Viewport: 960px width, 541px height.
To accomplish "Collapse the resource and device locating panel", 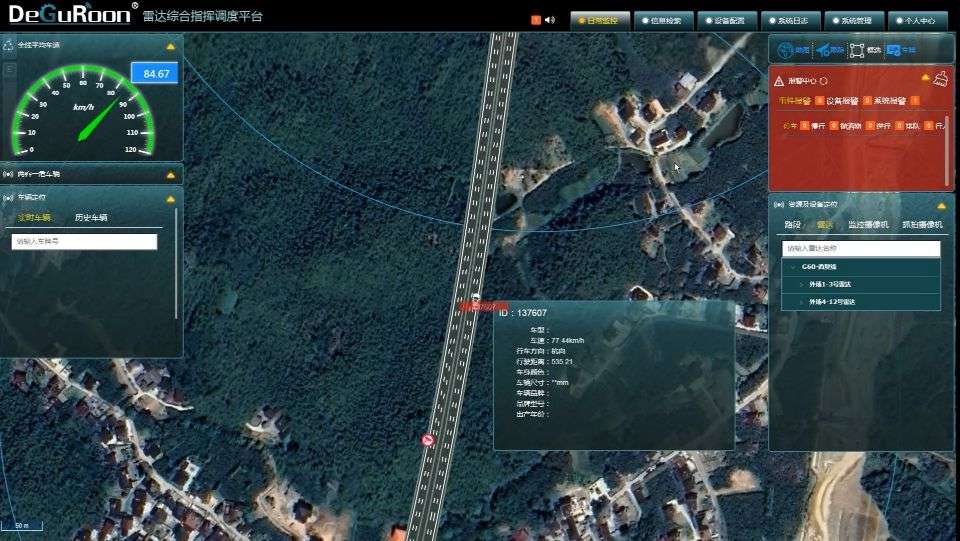I will (941, 206).
